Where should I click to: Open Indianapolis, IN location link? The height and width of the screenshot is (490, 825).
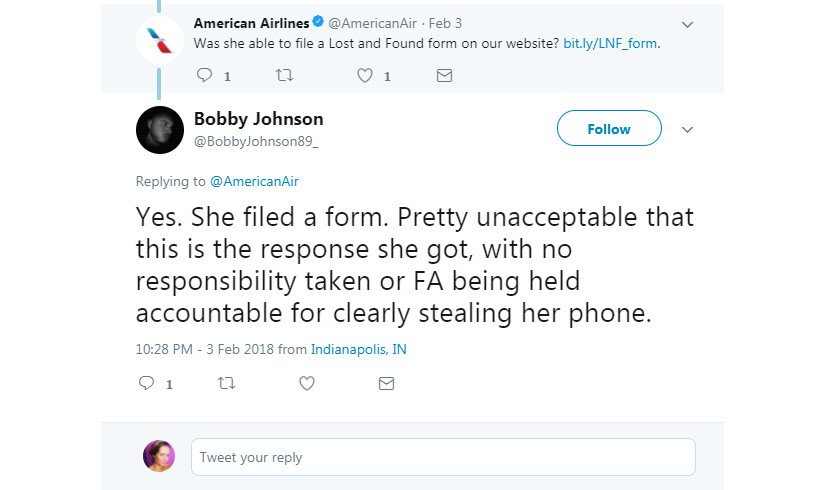(x=359, y=349)
